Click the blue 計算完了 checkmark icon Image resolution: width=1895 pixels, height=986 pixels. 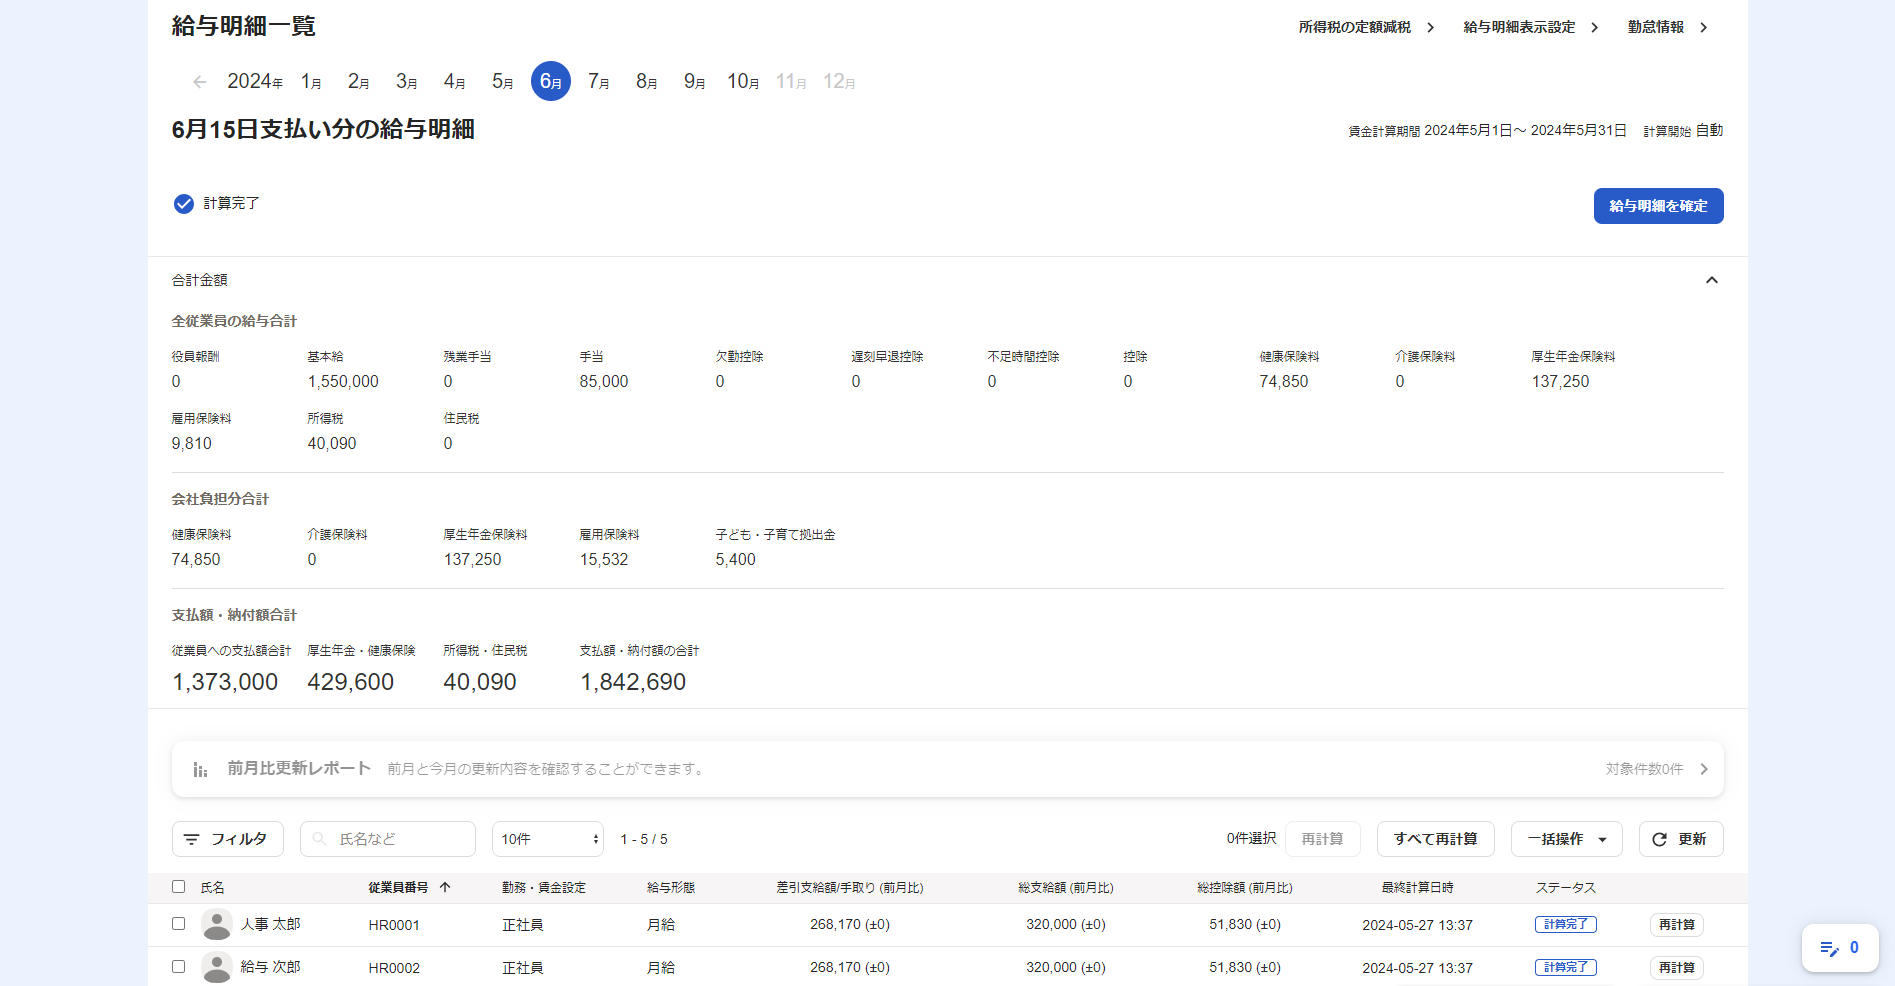pyautogui.click(x=184, y=203)
